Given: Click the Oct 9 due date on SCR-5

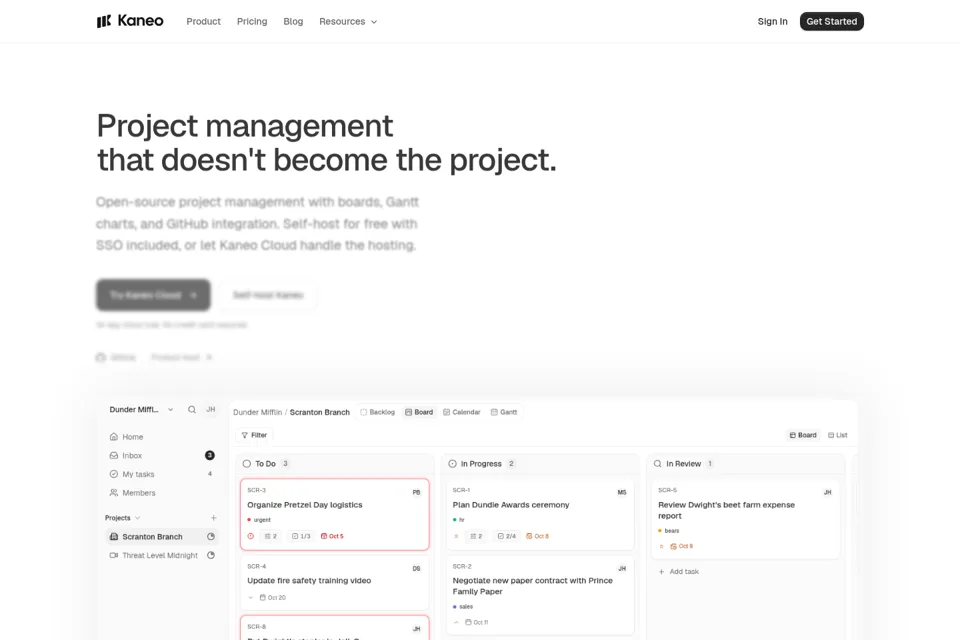Looking at the screenshot, I should pos(681,546).
